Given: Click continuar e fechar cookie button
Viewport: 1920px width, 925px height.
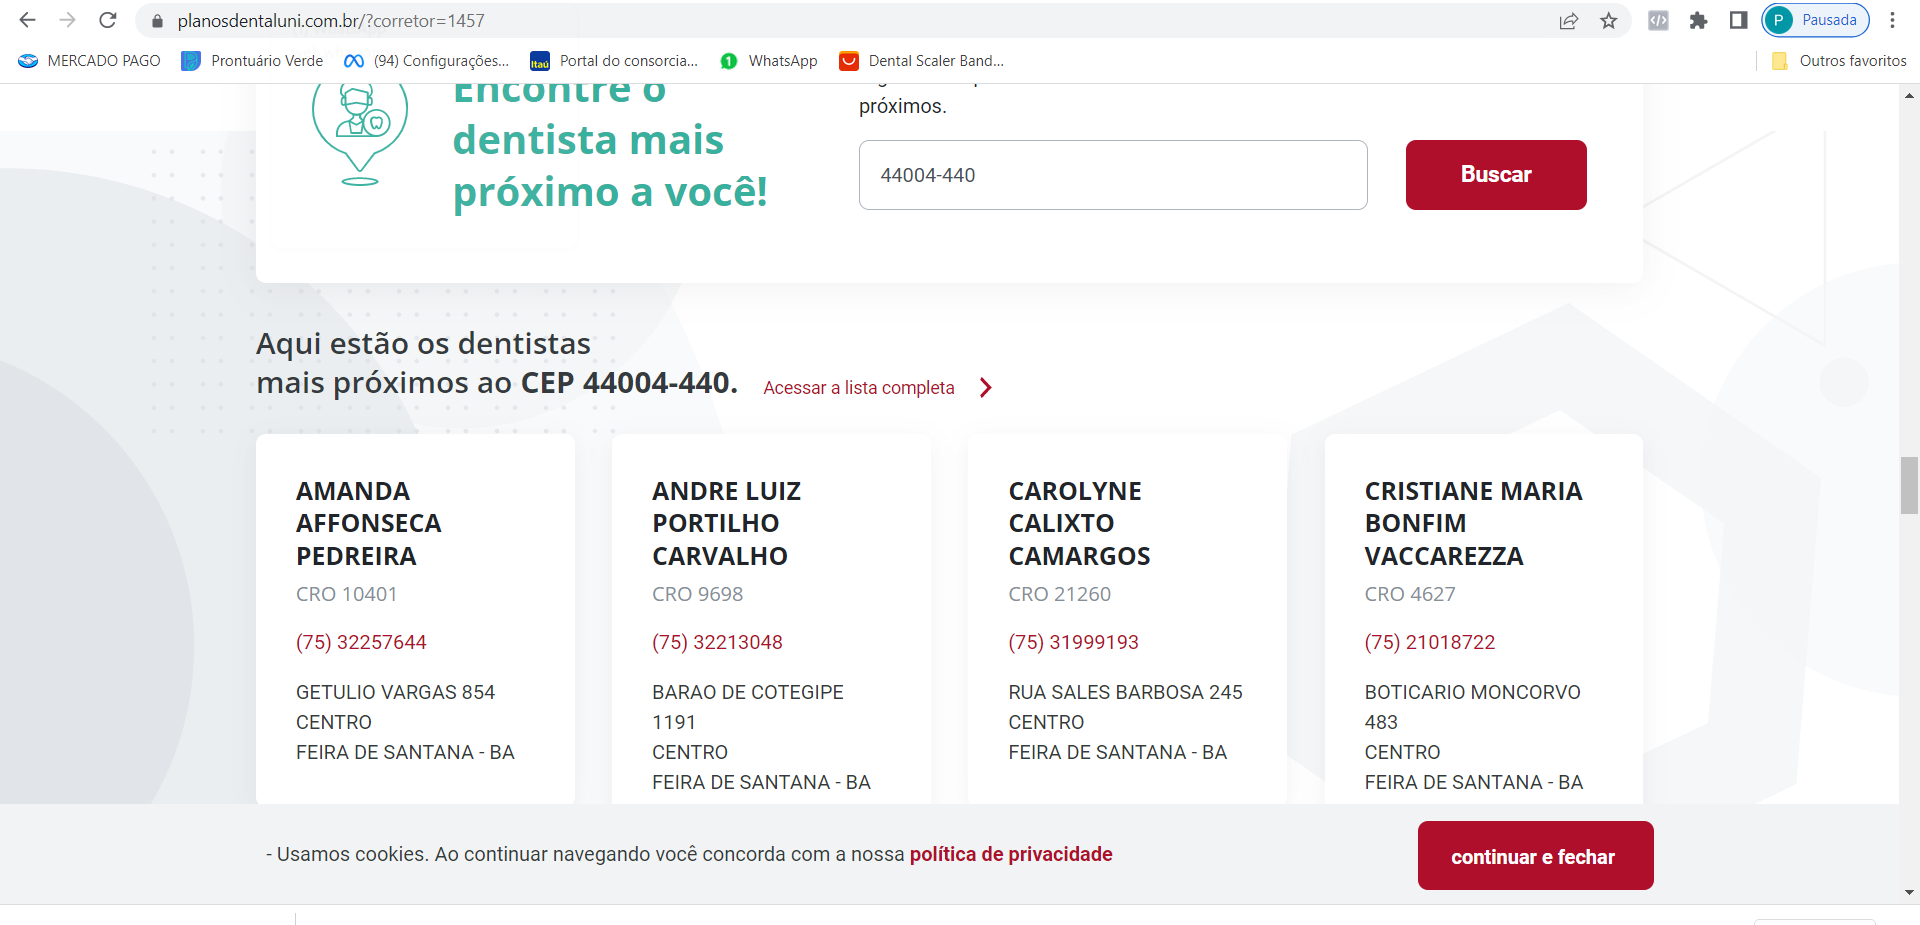Looking at the screenshot, I should tap(1535, 856).
